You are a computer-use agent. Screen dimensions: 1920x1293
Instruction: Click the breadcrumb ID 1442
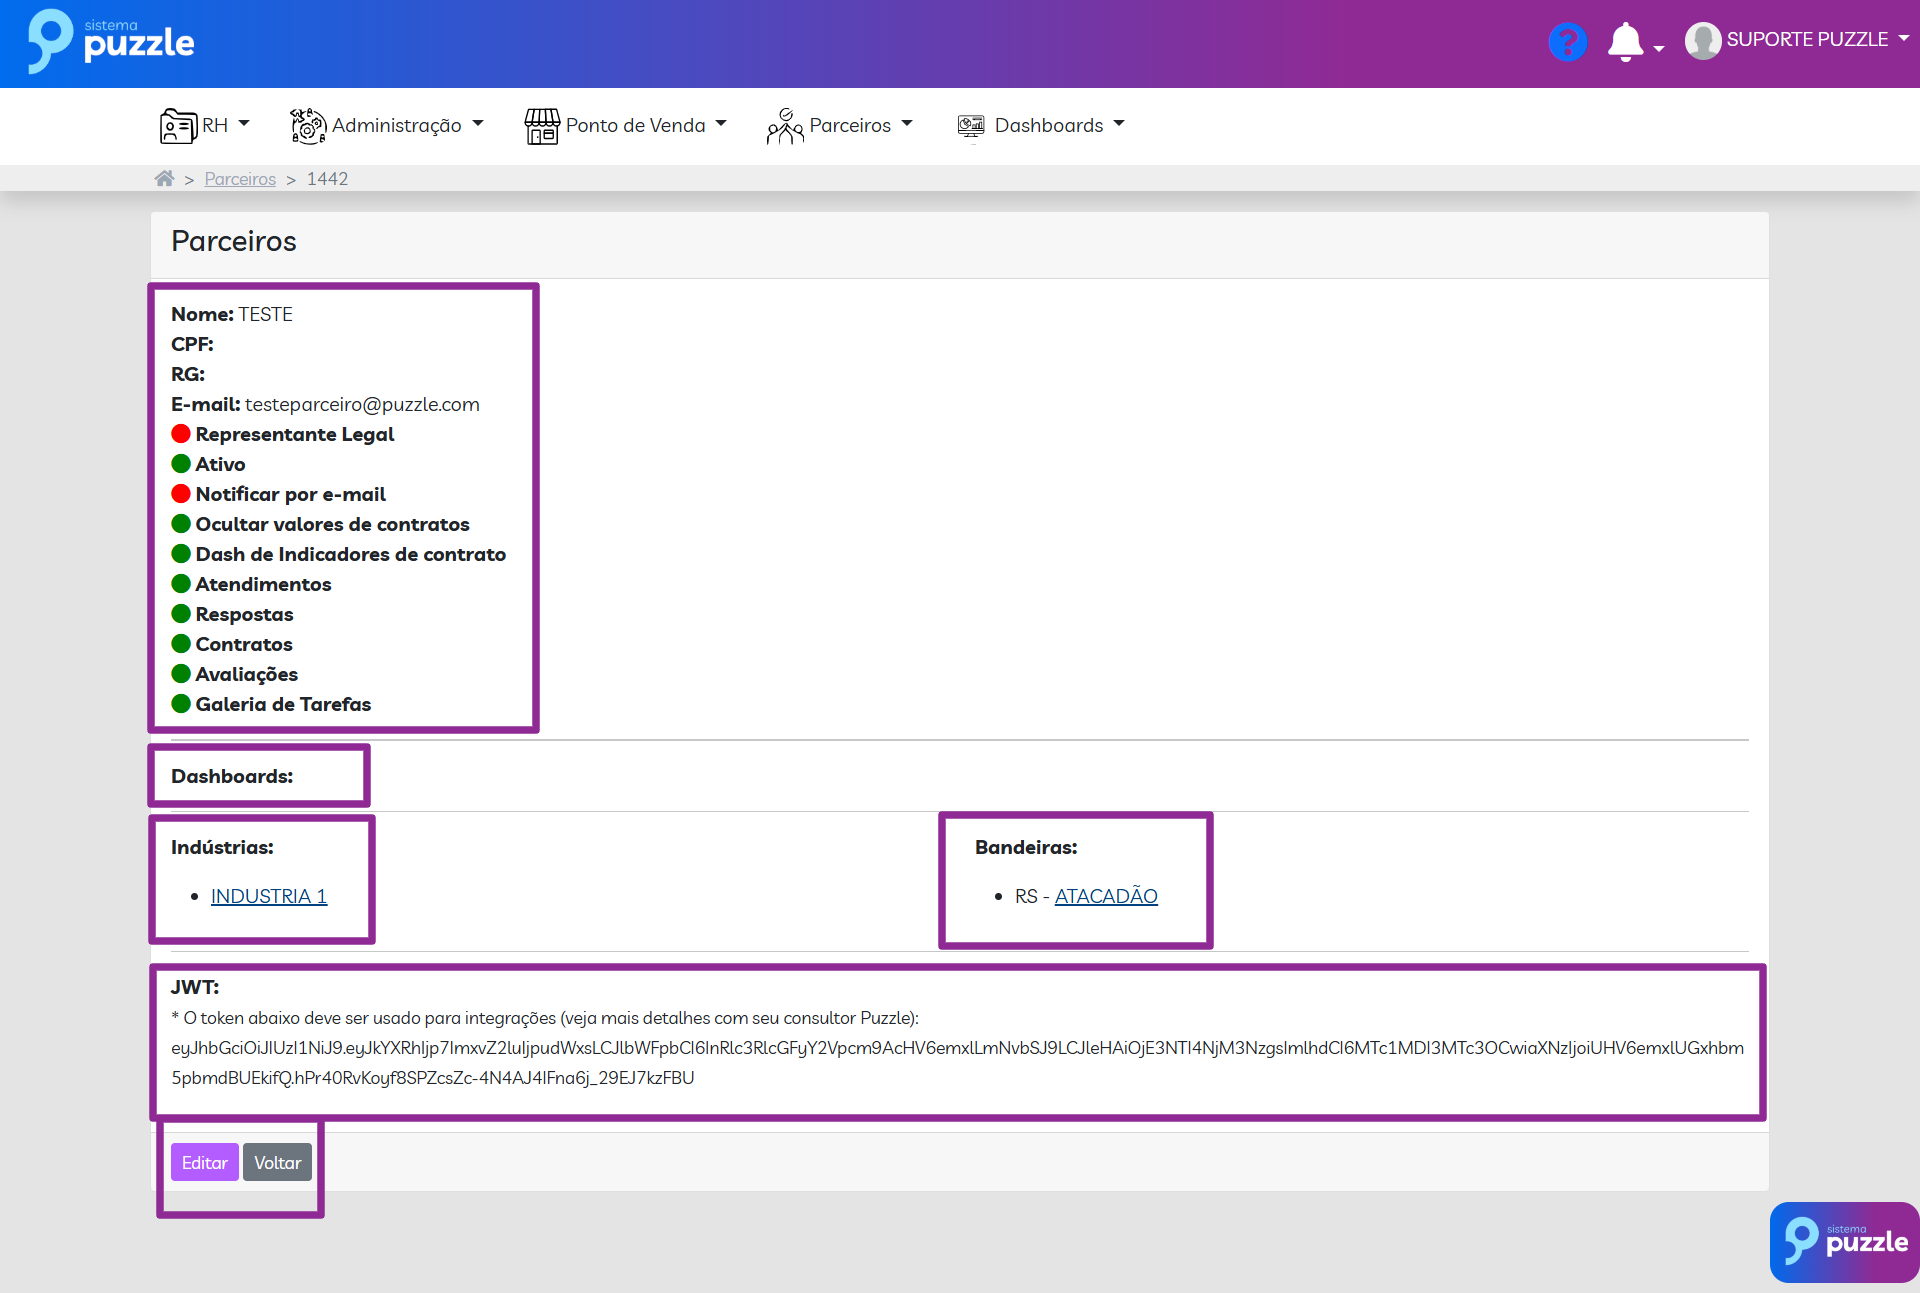(x=327, y=179)
